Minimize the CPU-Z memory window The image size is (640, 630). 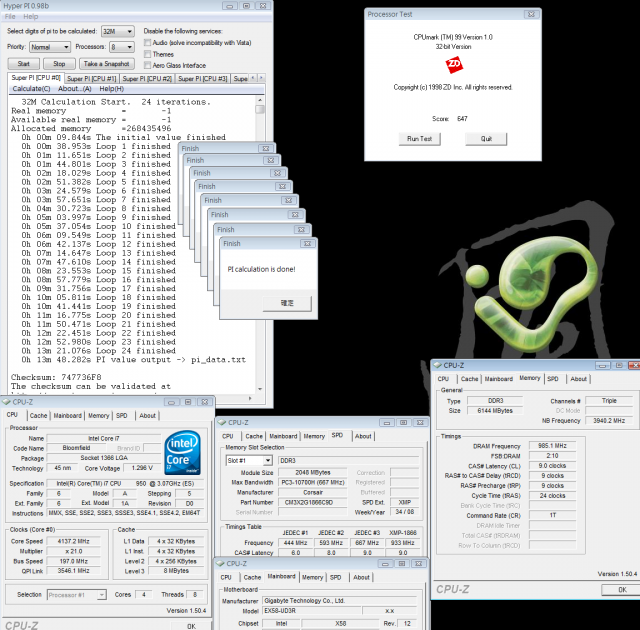[602, 366]
